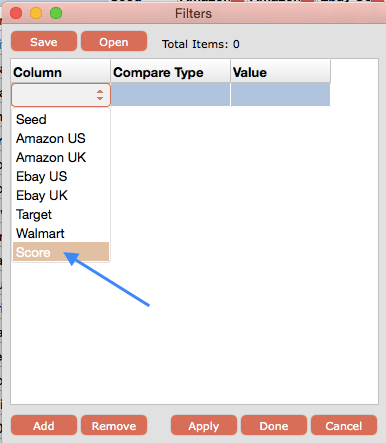Pick Amazon US column option
The width and height of the screenshot is (386, 443).
pos(61,138)
